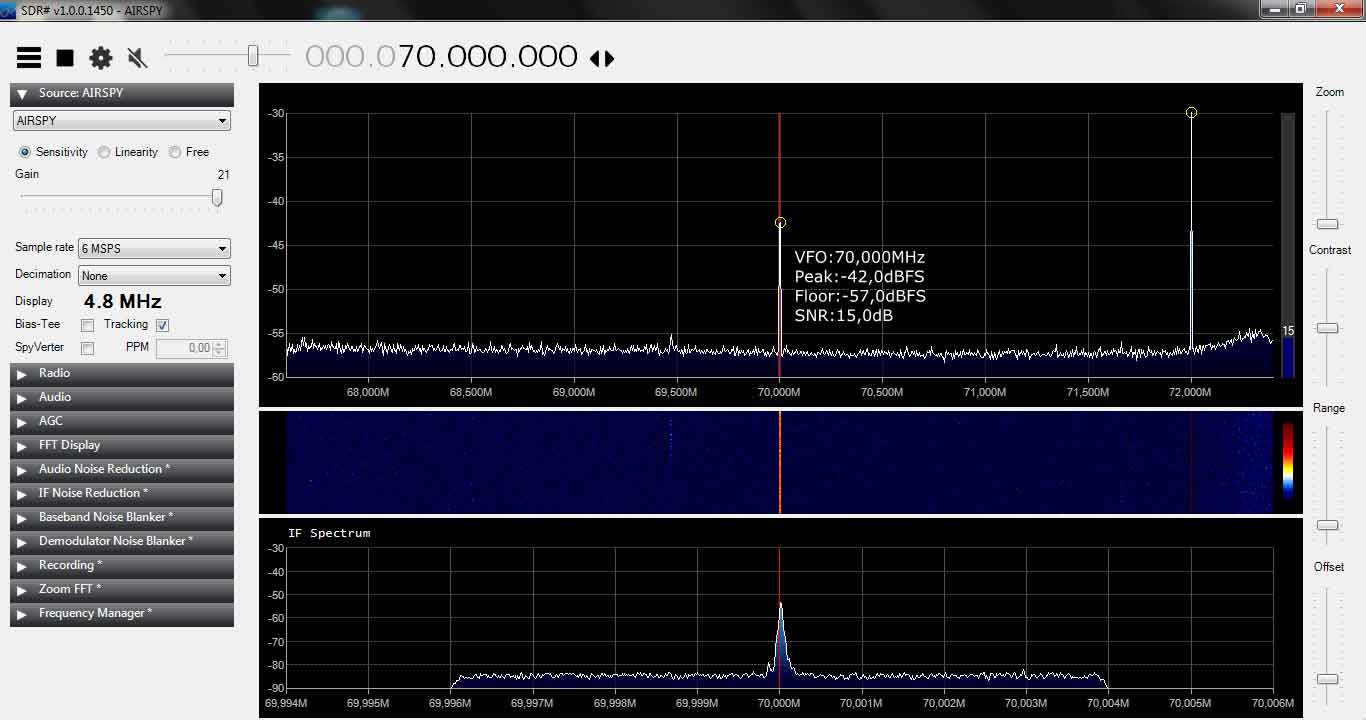Click the VFO:70,000MHz readout text
The image size is (1366, 720).
[x=860, y=257]
